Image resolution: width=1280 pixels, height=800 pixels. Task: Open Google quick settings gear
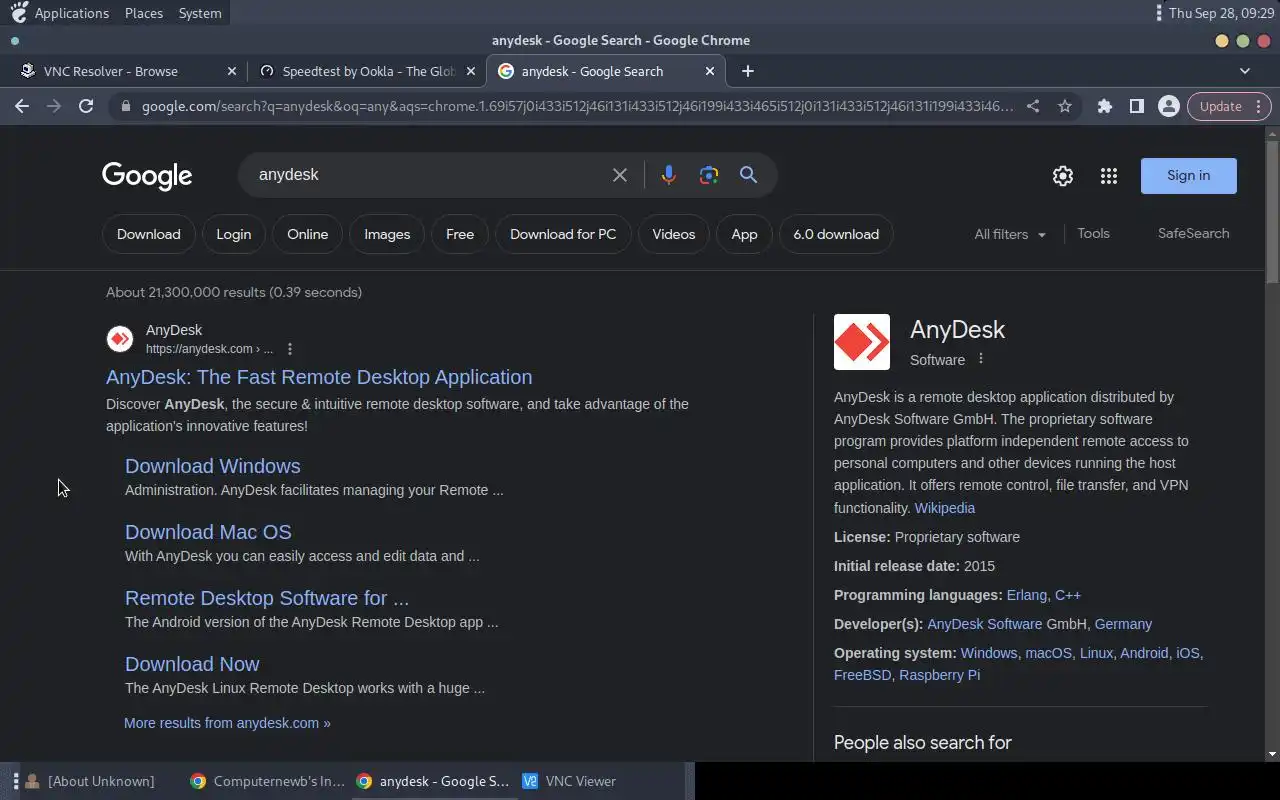[1063, 176]
